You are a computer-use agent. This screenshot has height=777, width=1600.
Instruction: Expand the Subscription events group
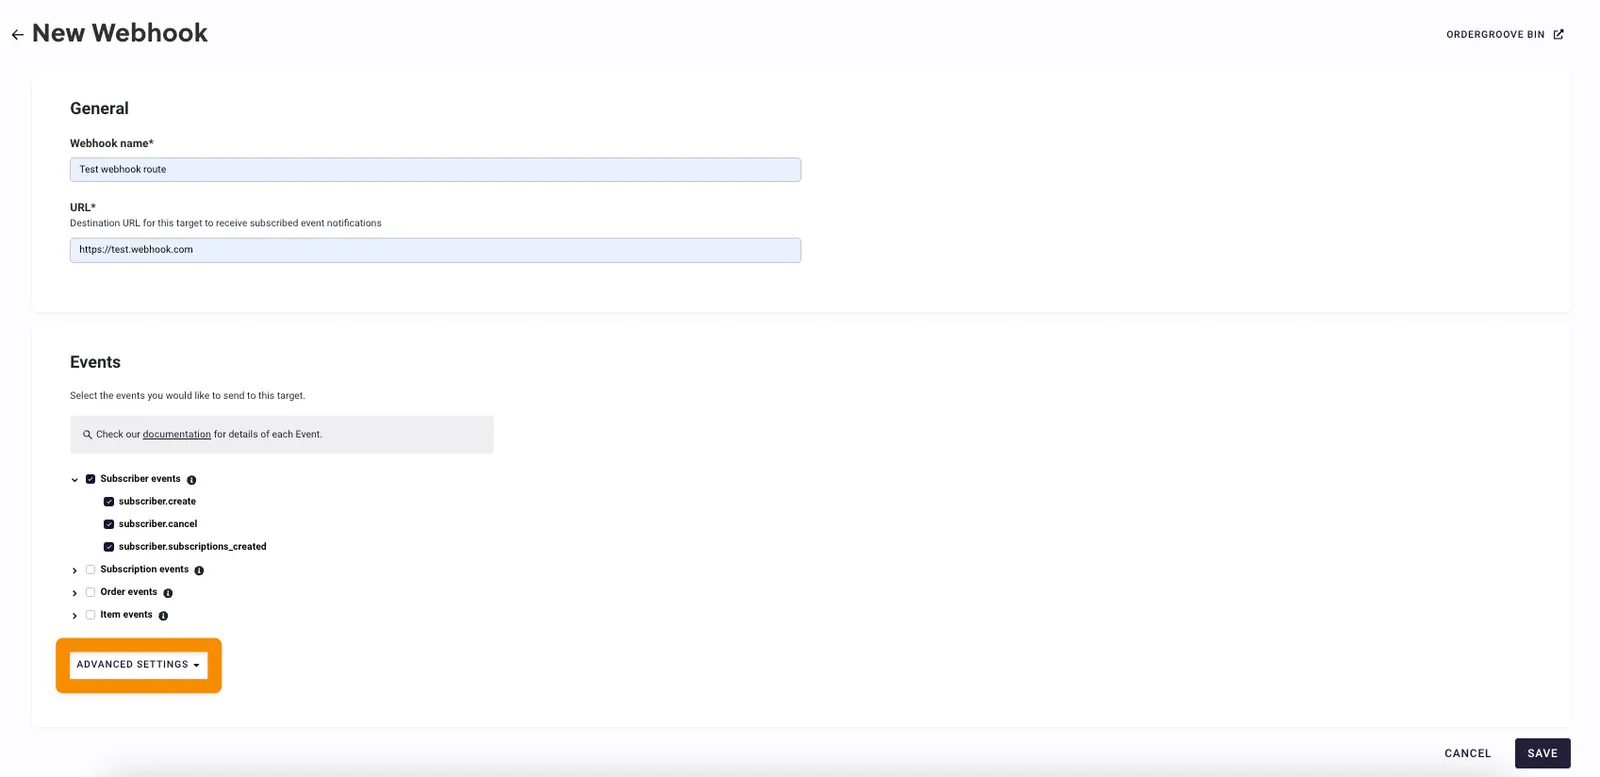pyautogui.click(x=74, y=570)
